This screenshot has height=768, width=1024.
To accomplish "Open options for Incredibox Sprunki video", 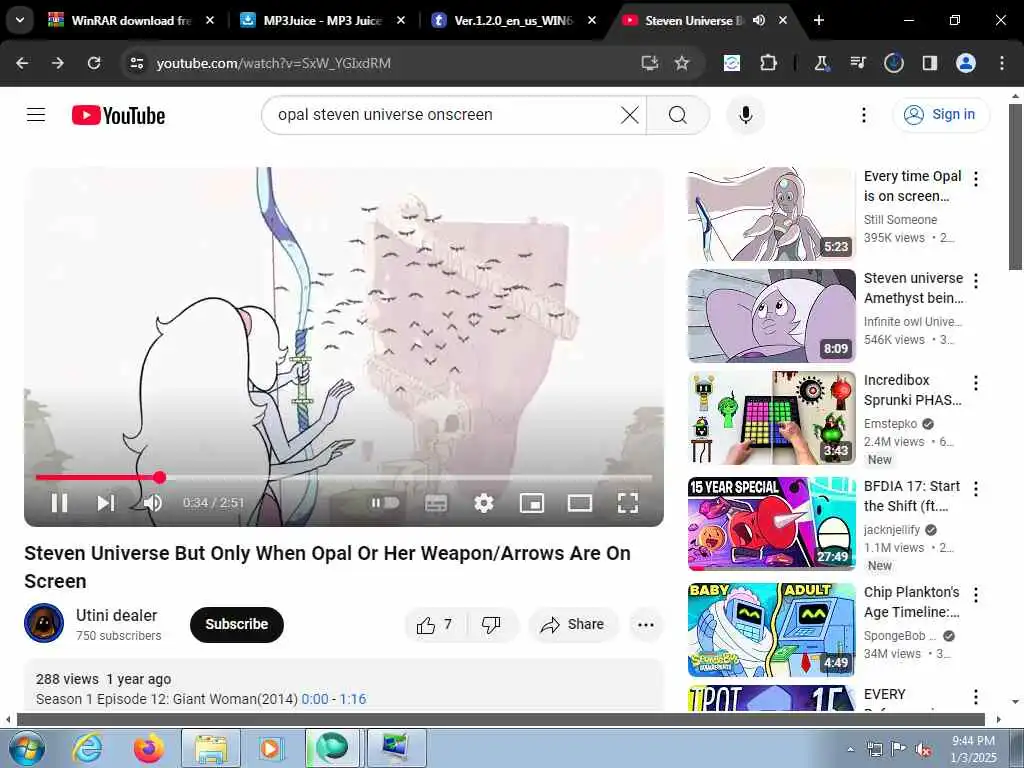I will pos(976,383).
